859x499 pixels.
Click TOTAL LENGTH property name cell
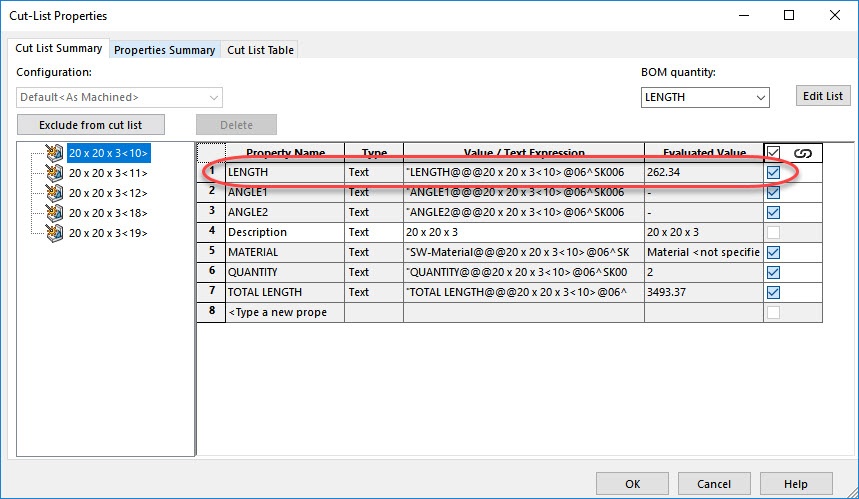pos(285,292)
